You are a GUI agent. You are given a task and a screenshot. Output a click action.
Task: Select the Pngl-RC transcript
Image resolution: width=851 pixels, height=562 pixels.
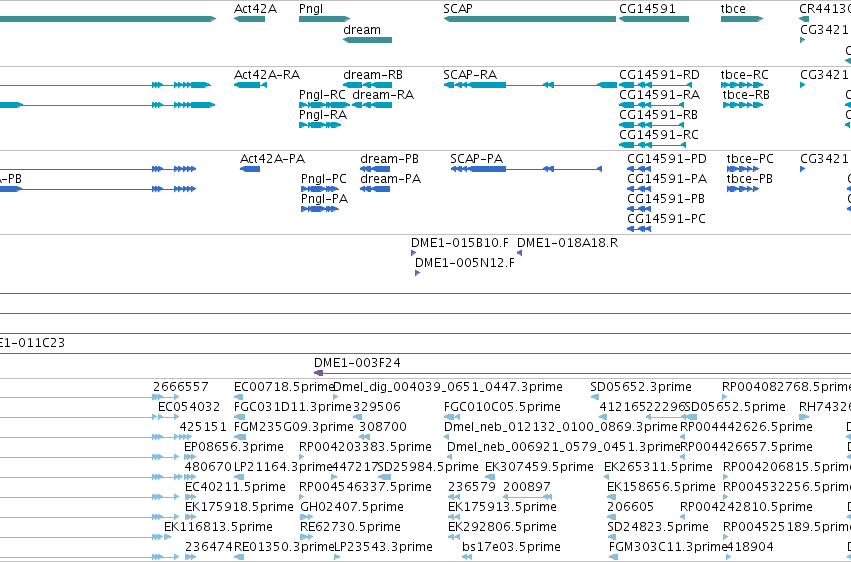click(325, 105)
